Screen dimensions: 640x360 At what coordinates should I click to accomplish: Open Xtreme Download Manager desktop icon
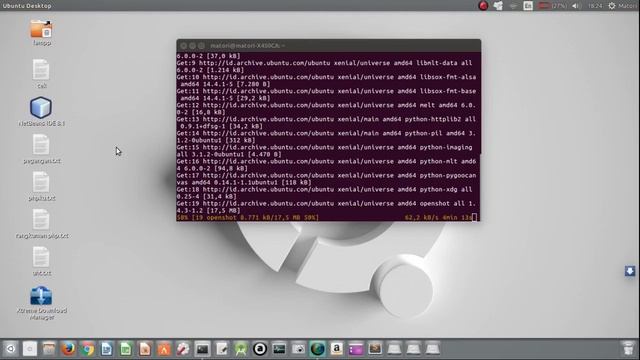click(x=41, y=296)
